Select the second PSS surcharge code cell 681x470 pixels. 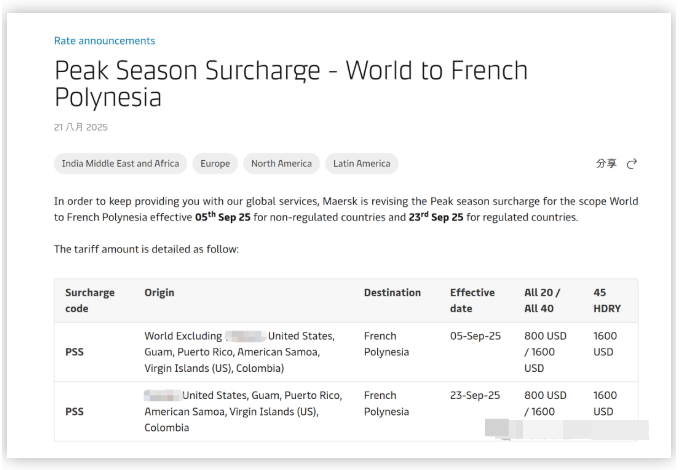(x=74, y=411)
